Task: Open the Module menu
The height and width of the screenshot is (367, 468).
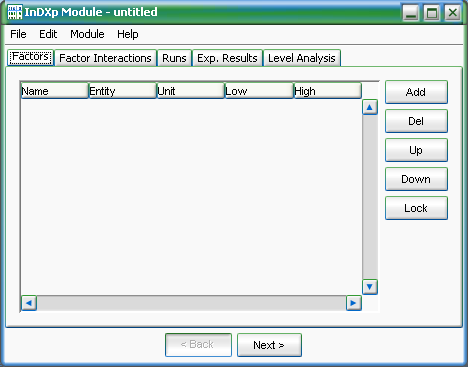Action: click(x=87, y=34)
